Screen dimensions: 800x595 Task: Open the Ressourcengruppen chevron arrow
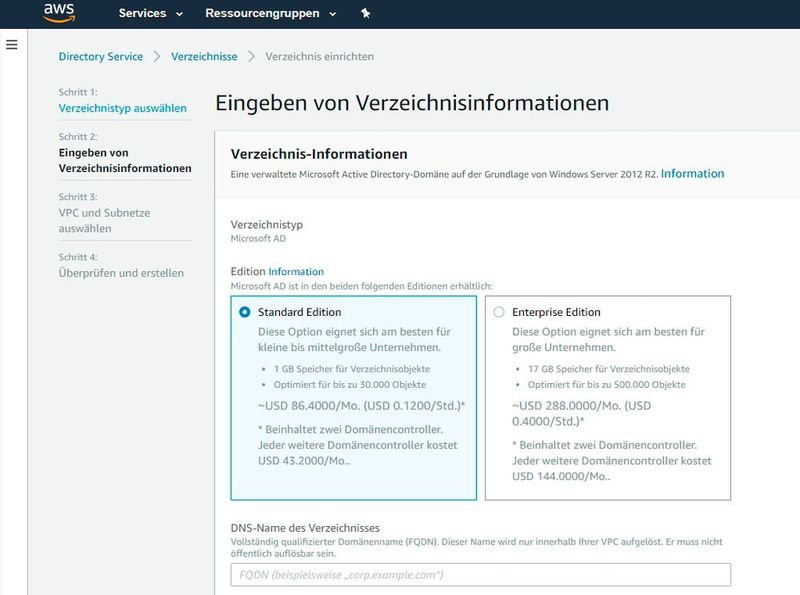333,14
